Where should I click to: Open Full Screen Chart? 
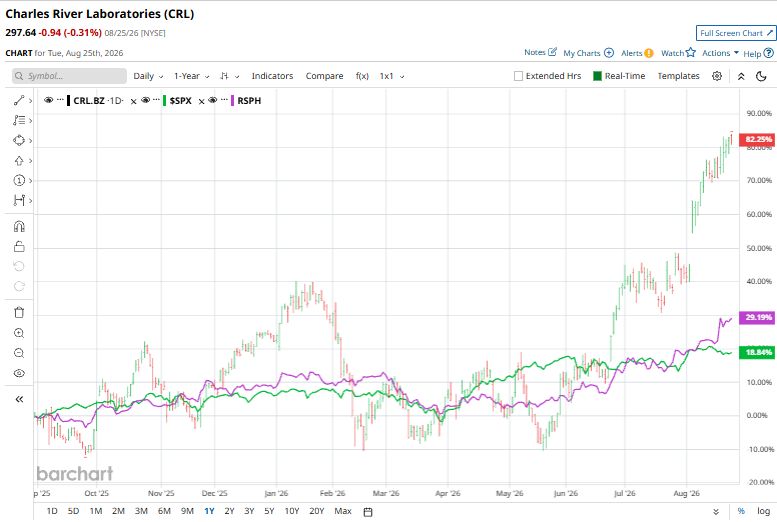(x=735, y=33)
